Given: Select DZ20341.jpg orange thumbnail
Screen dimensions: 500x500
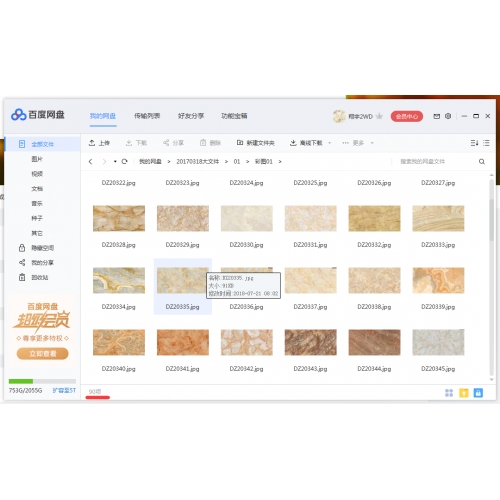Looking at the screenshot, I should 183,342.
